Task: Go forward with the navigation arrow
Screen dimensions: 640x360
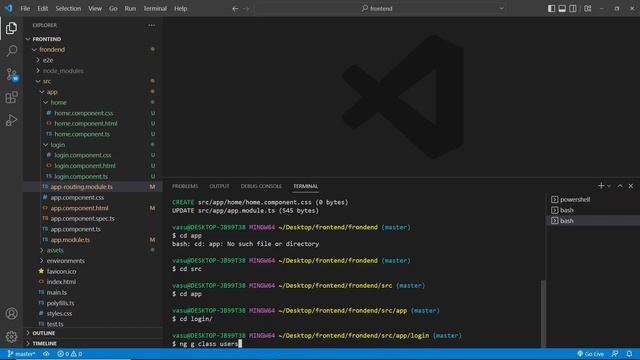Action: click(x=246, y=9)
